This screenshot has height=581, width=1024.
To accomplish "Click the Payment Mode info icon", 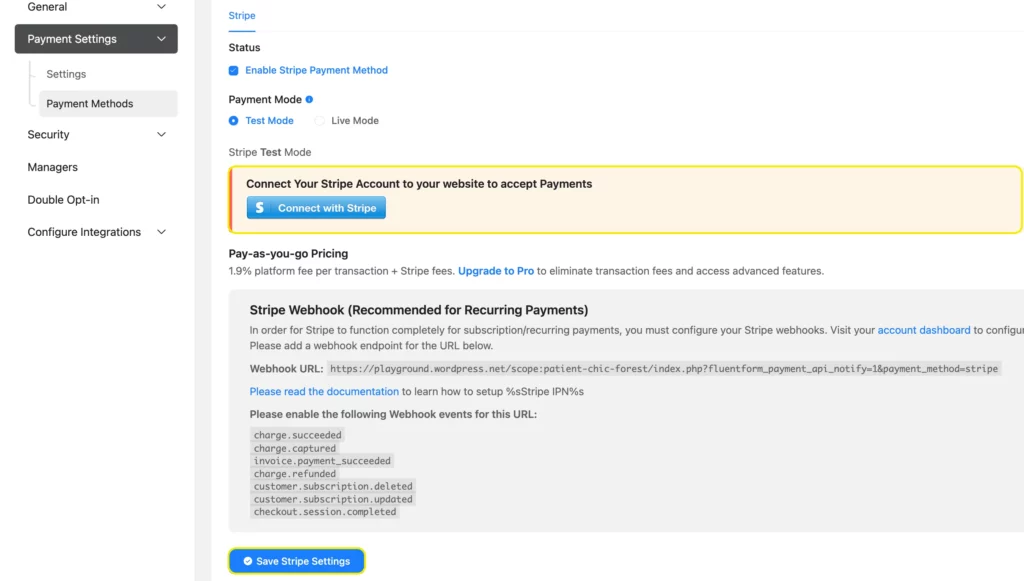I will 310,99.
